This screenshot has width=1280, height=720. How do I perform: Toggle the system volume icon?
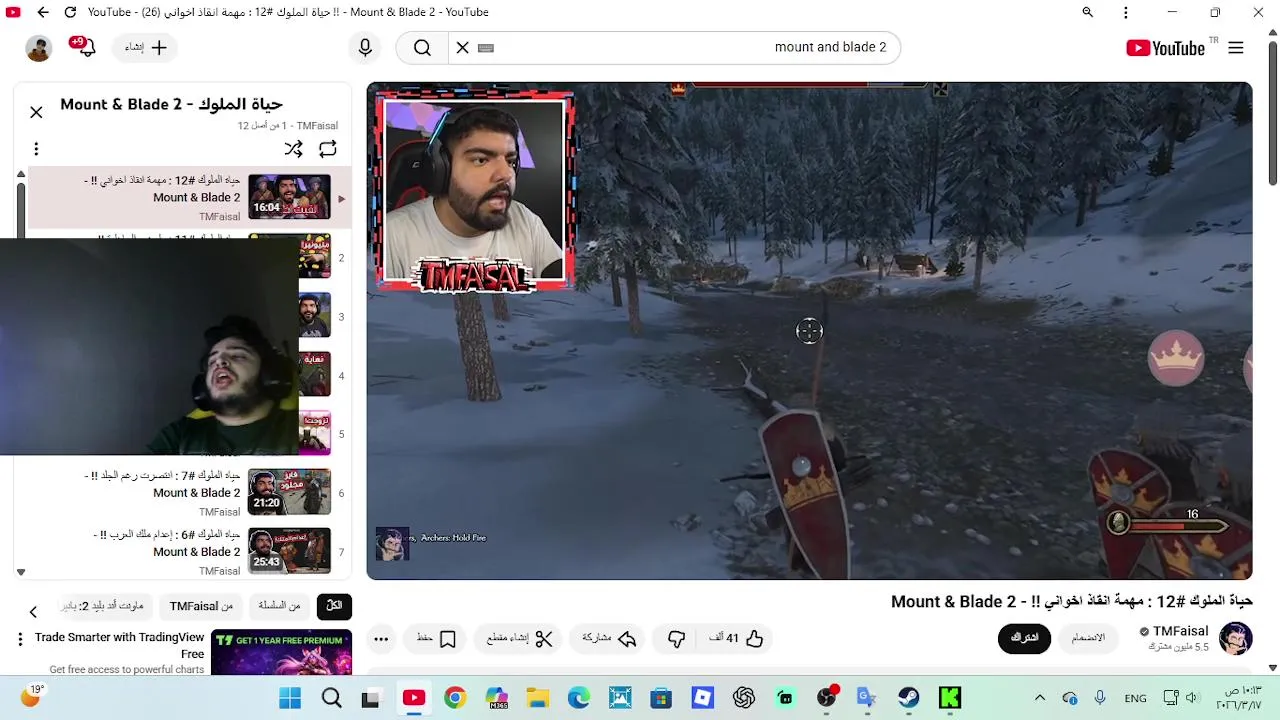tap(1192, 698)
